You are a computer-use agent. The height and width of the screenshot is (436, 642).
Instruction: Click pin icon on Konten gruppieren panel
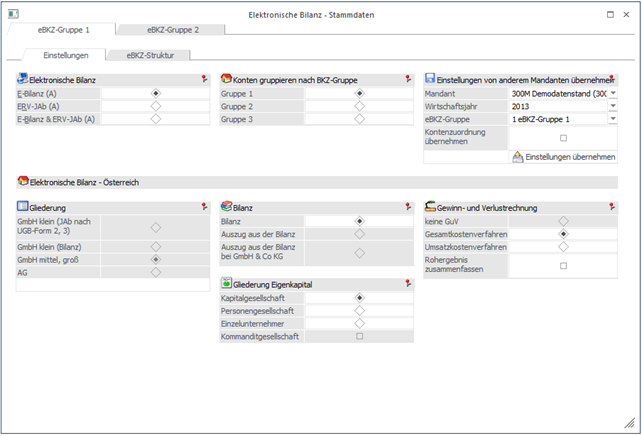click(x=408, y=78)
